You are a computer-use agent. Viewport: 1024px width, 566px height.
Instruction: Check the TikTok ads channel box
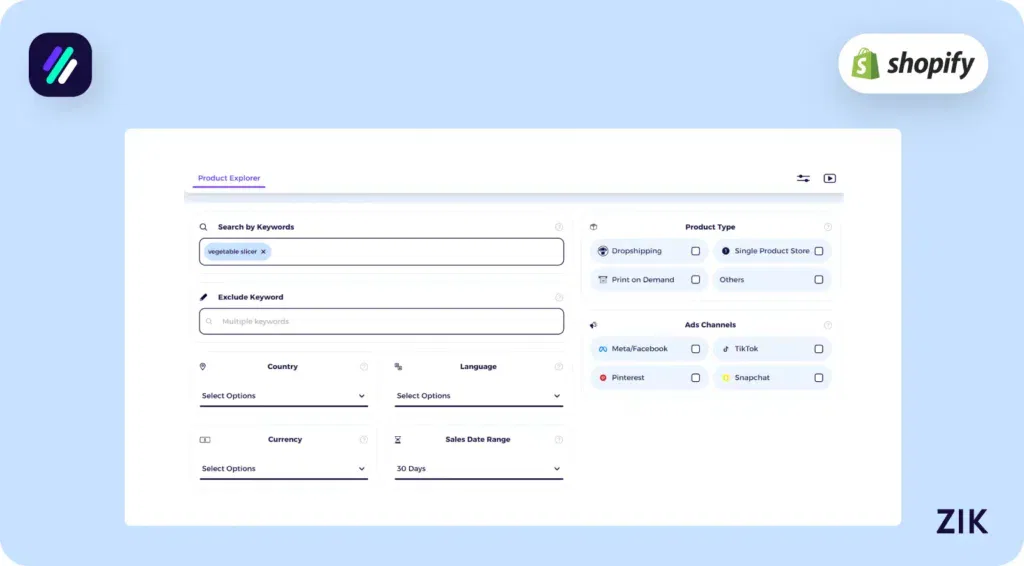click(x=818, y=349)
